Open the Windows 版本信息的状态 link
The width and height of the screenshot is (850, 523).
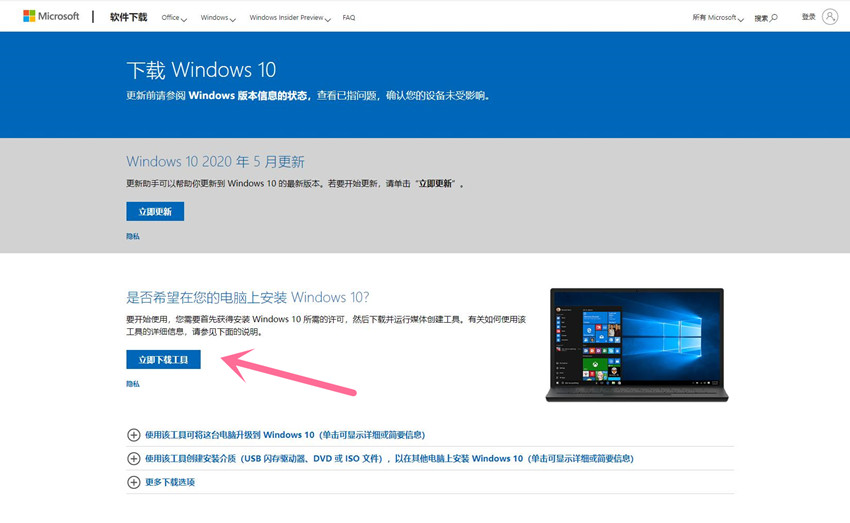tap(248, 96)
